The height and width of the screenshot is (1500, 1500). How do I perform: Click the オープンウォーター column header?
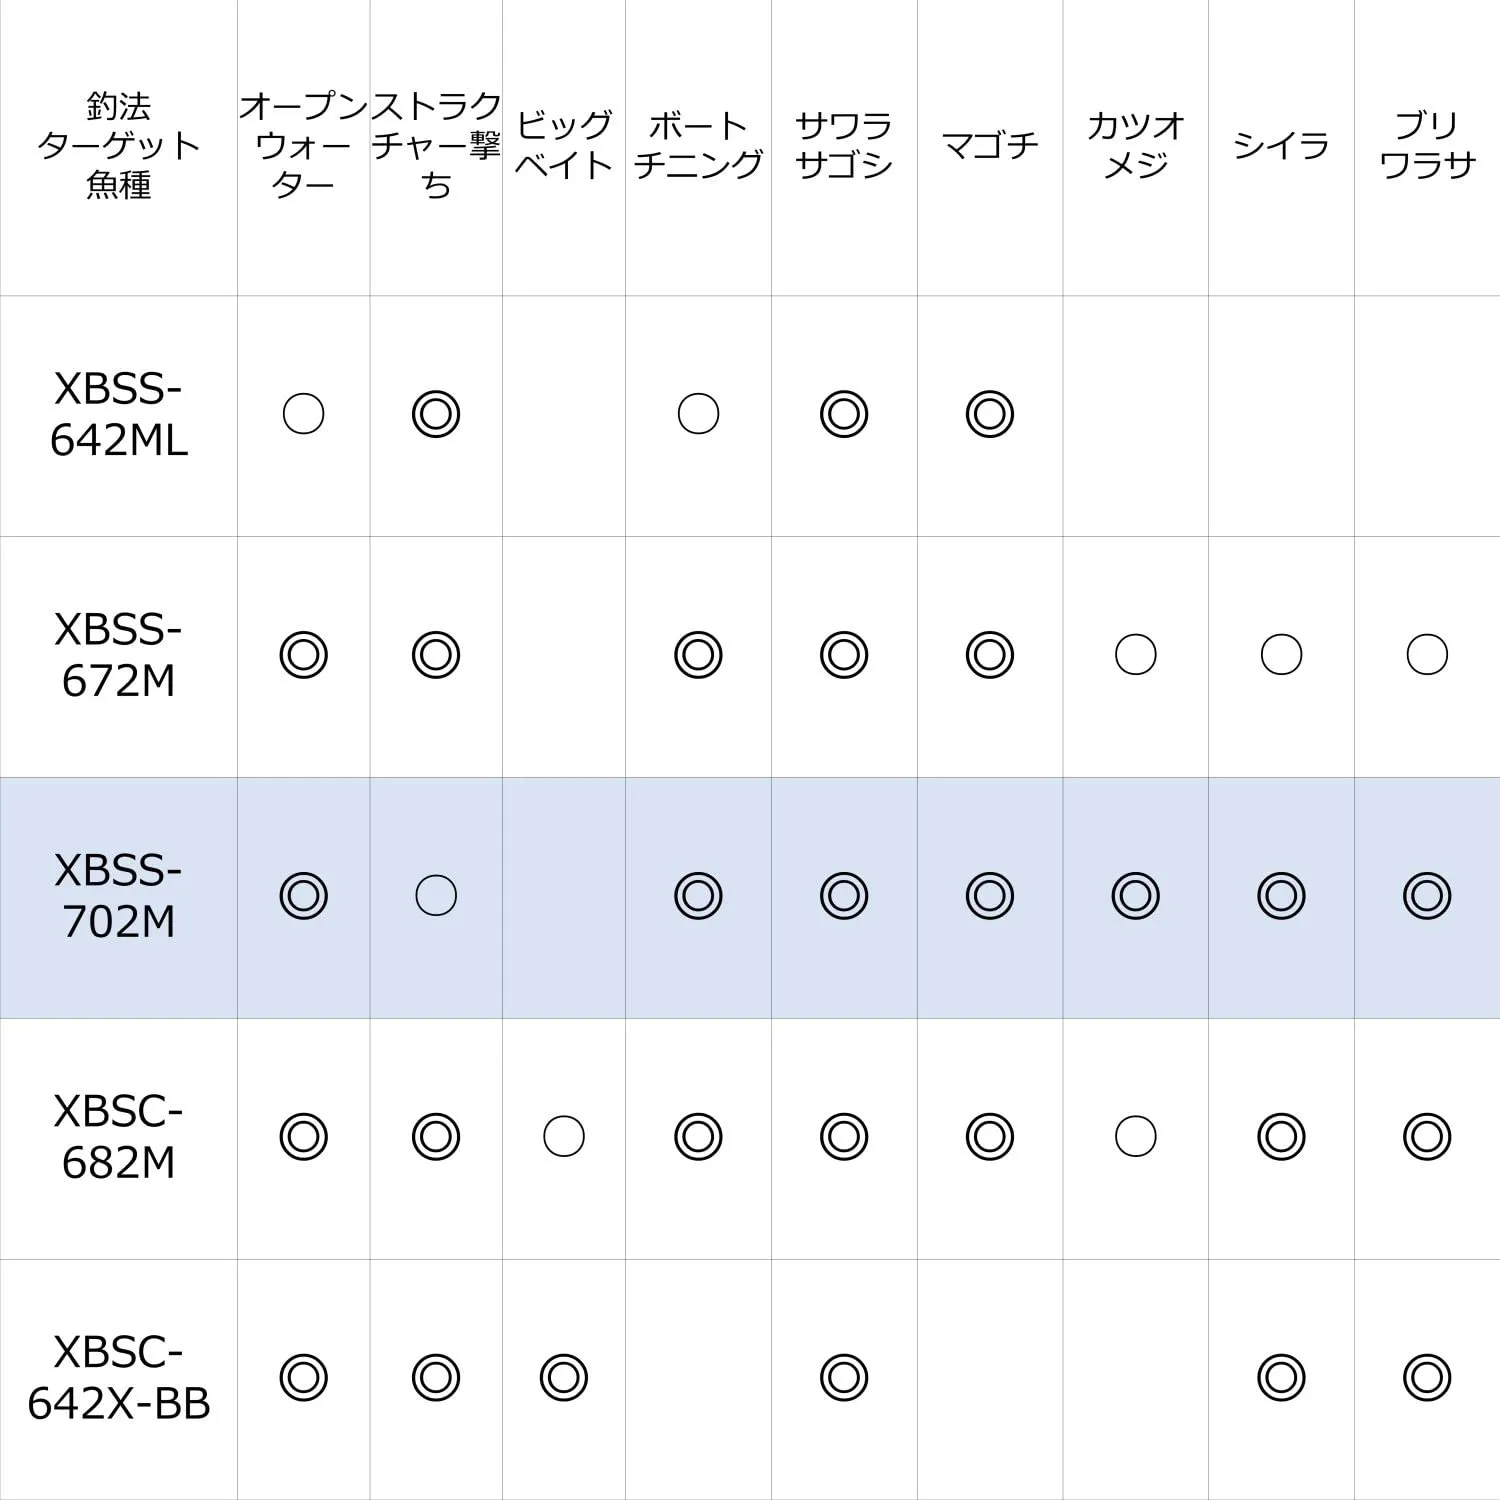303,145
